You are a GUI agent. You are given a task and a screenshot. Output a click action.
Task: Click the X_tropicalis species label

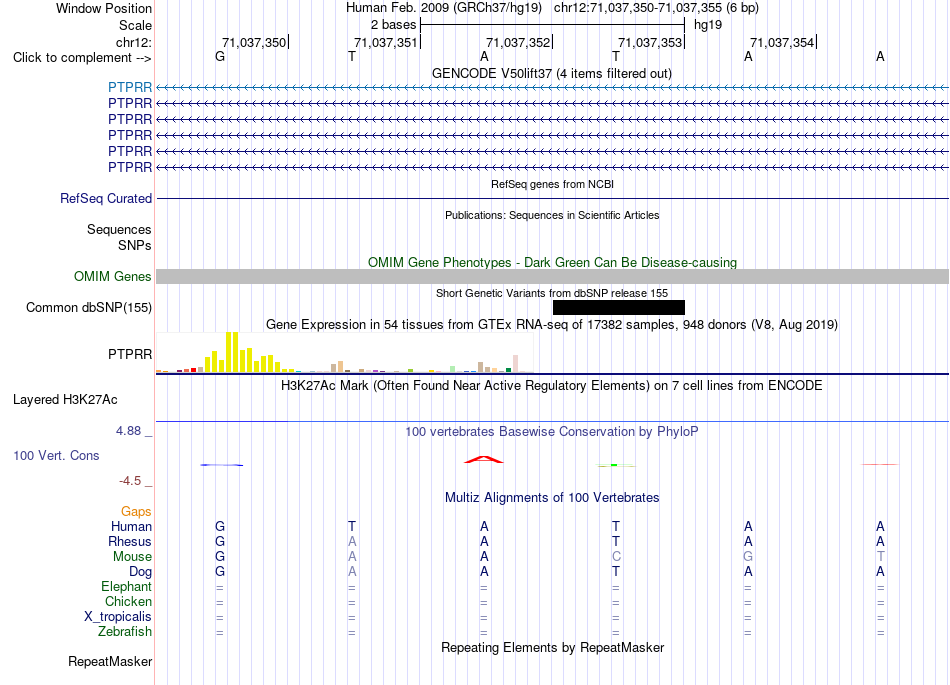(118, 617)
